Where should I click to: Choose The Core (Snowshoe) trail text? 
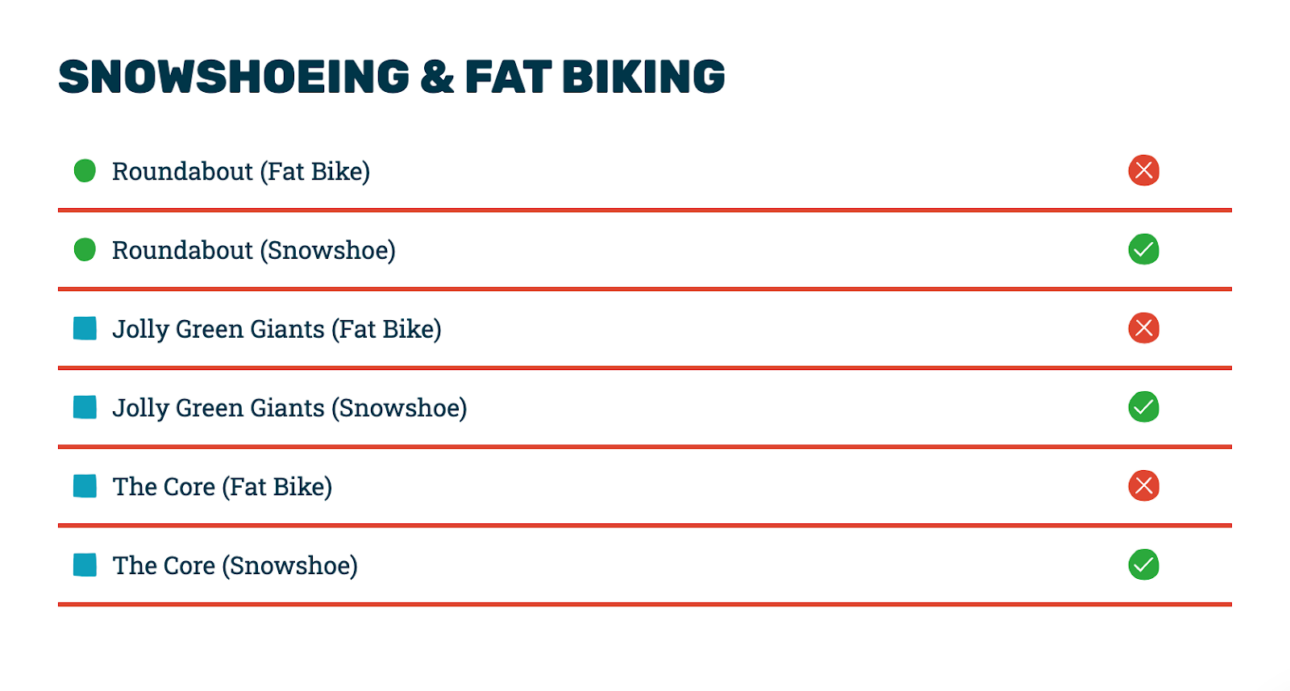235,566
